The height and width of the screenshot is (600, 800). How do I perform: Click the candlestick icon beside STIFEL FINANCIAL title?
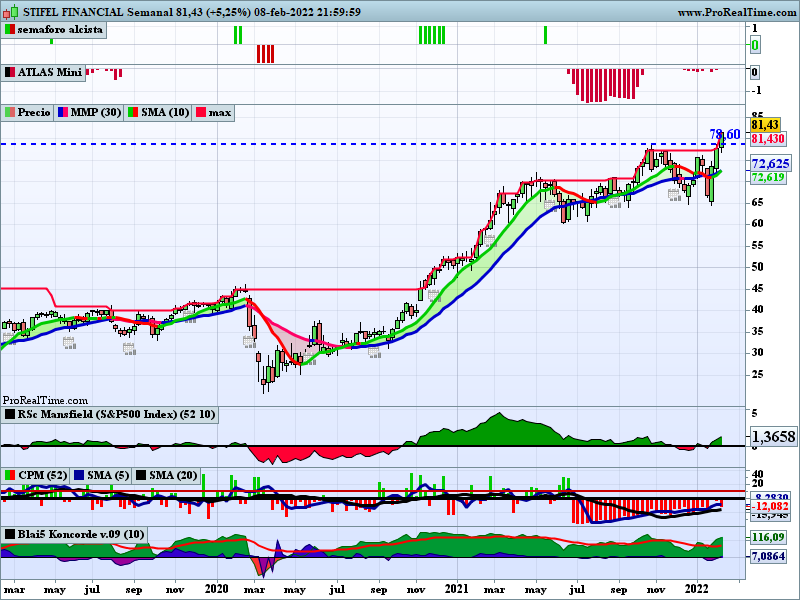point(10,11)
